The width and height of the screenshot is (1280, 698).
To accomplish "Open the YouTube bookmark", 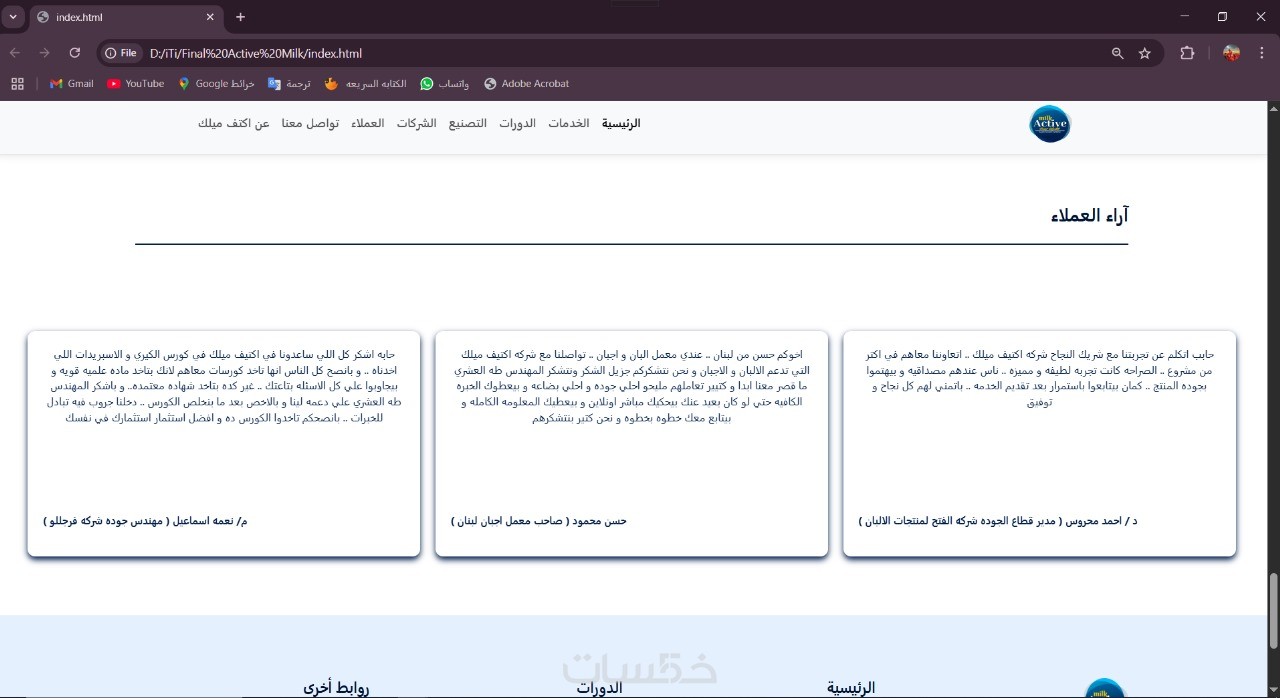I will coord(135,84).
